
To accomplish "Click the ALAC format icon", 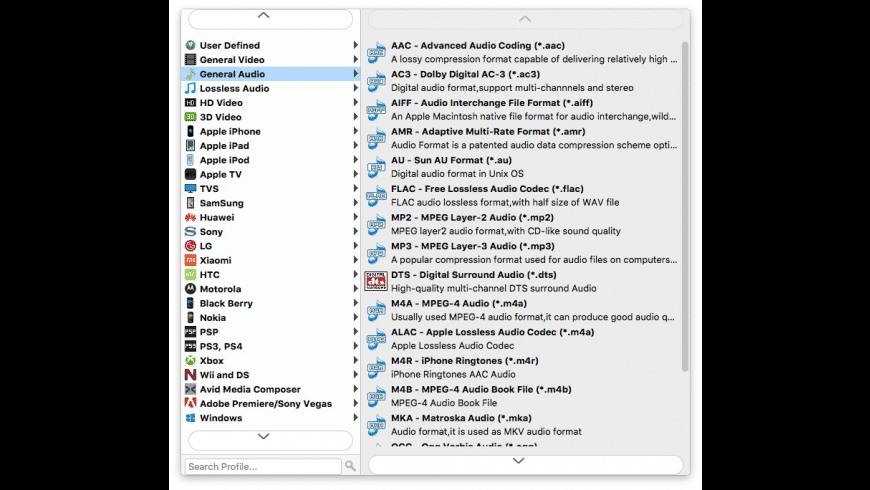I will (x=376, y=339).
